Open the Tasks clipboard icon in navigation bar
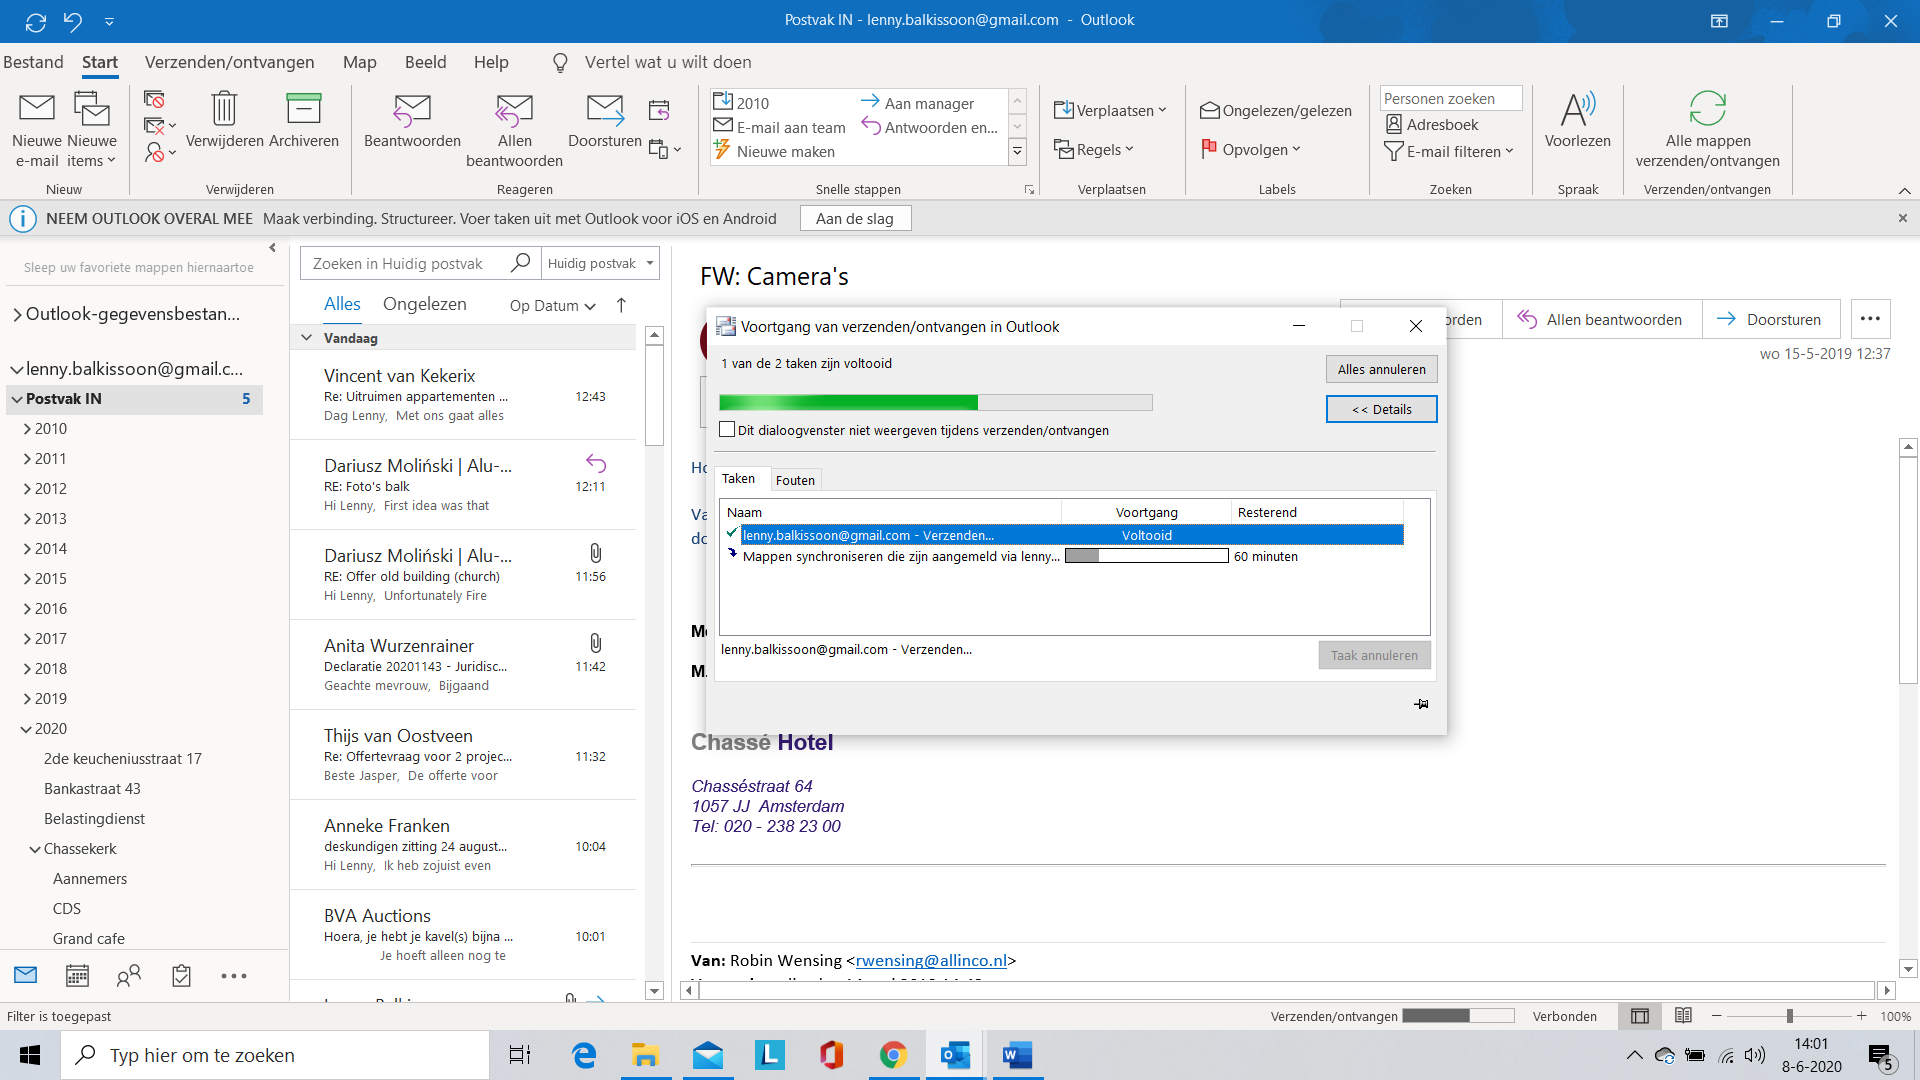This screenshot has width=1920, height=1080. pos(181,976)
